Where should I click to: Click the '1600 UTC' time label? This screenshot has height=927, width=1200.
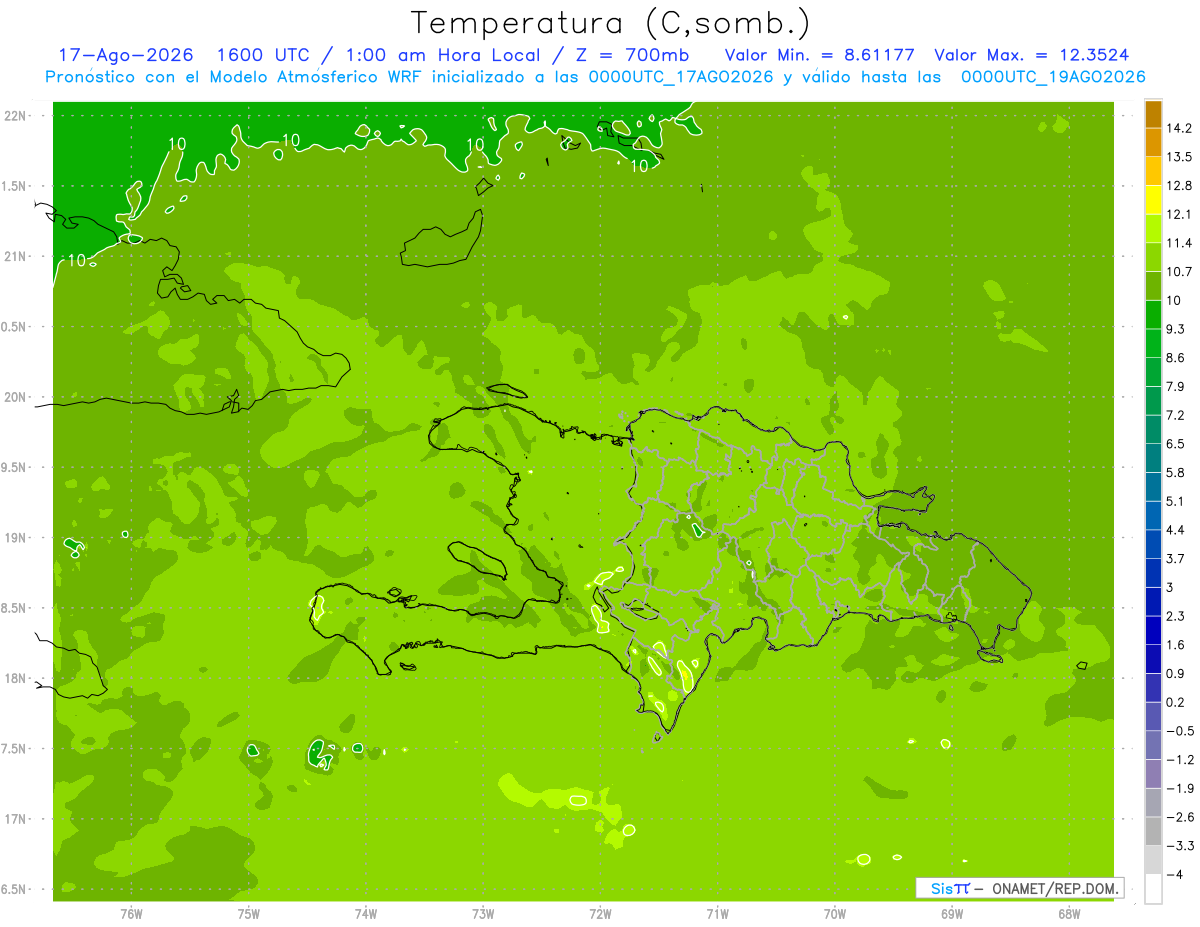pos(264,55)
